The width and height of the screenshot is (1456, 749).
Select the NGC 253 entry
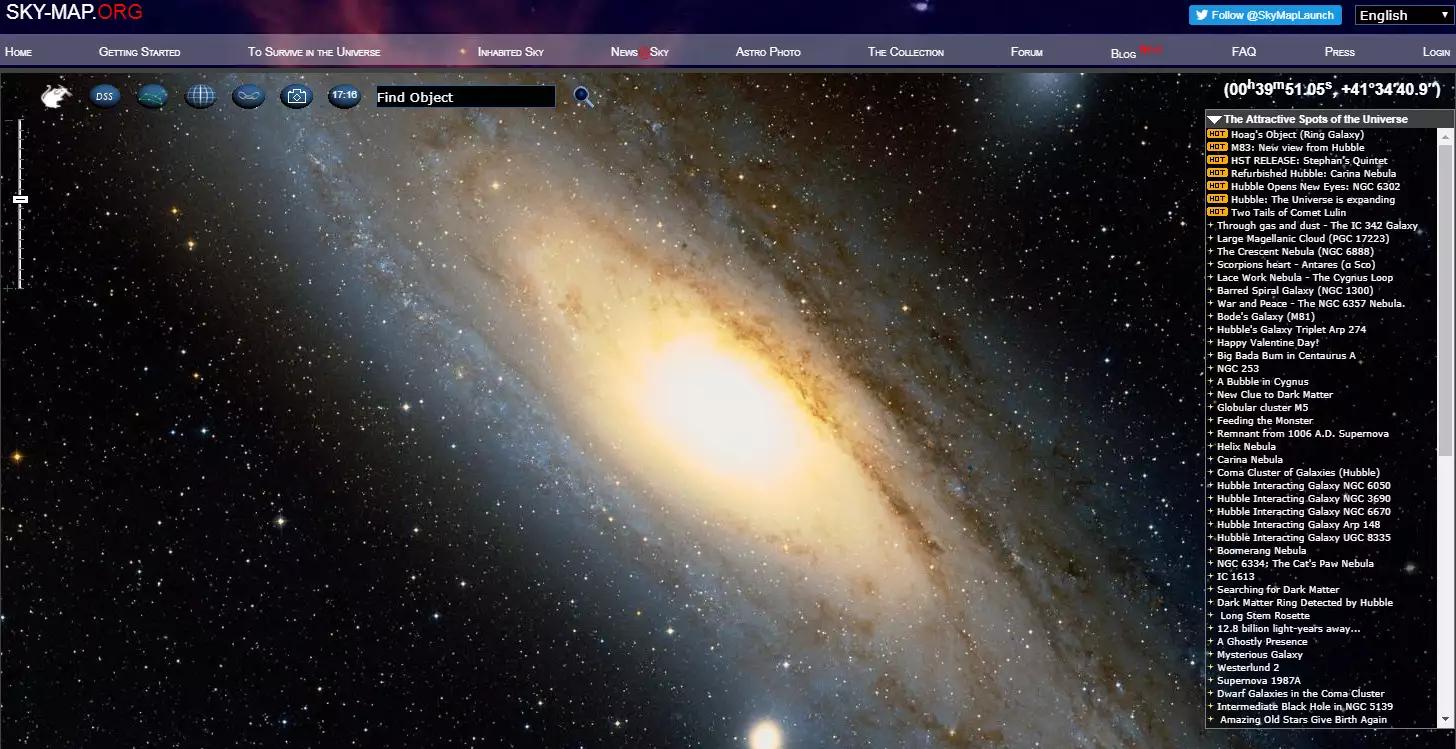tap(1238, 368)
